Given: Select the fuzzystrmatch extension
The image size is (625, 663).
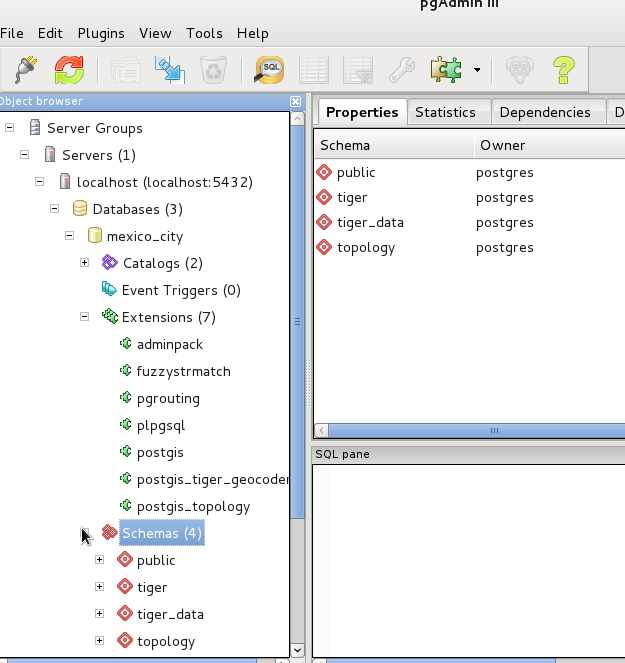Looking at the screenshot, I should tap(184, 371).
